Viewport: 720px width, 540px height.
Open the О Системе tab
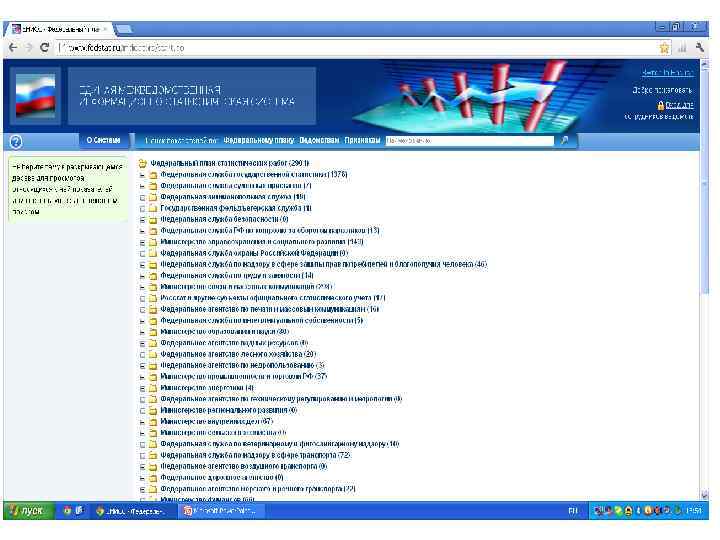click(x=103, y=141)
